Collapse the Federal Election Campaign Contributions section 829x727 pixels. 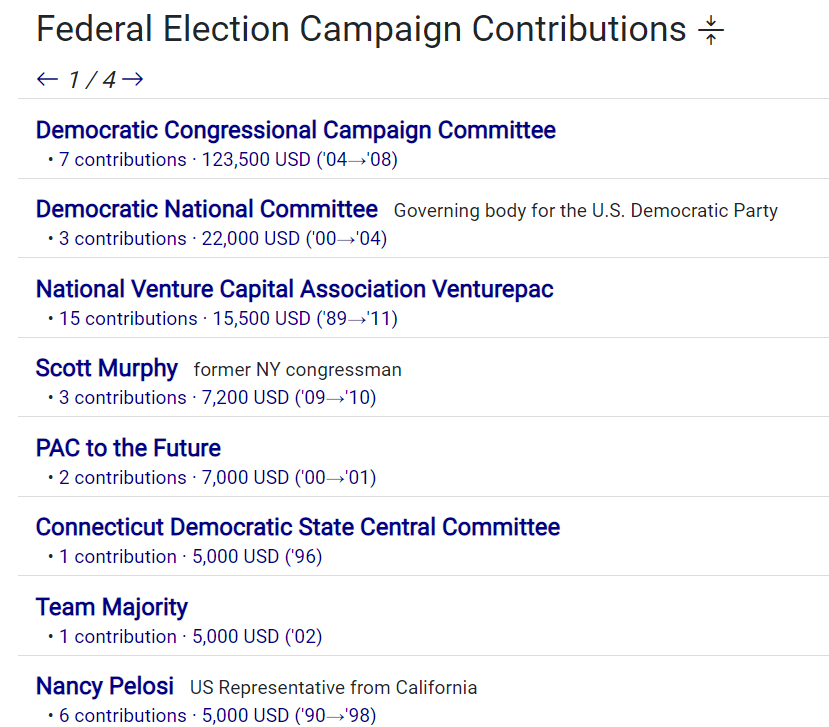711,30
